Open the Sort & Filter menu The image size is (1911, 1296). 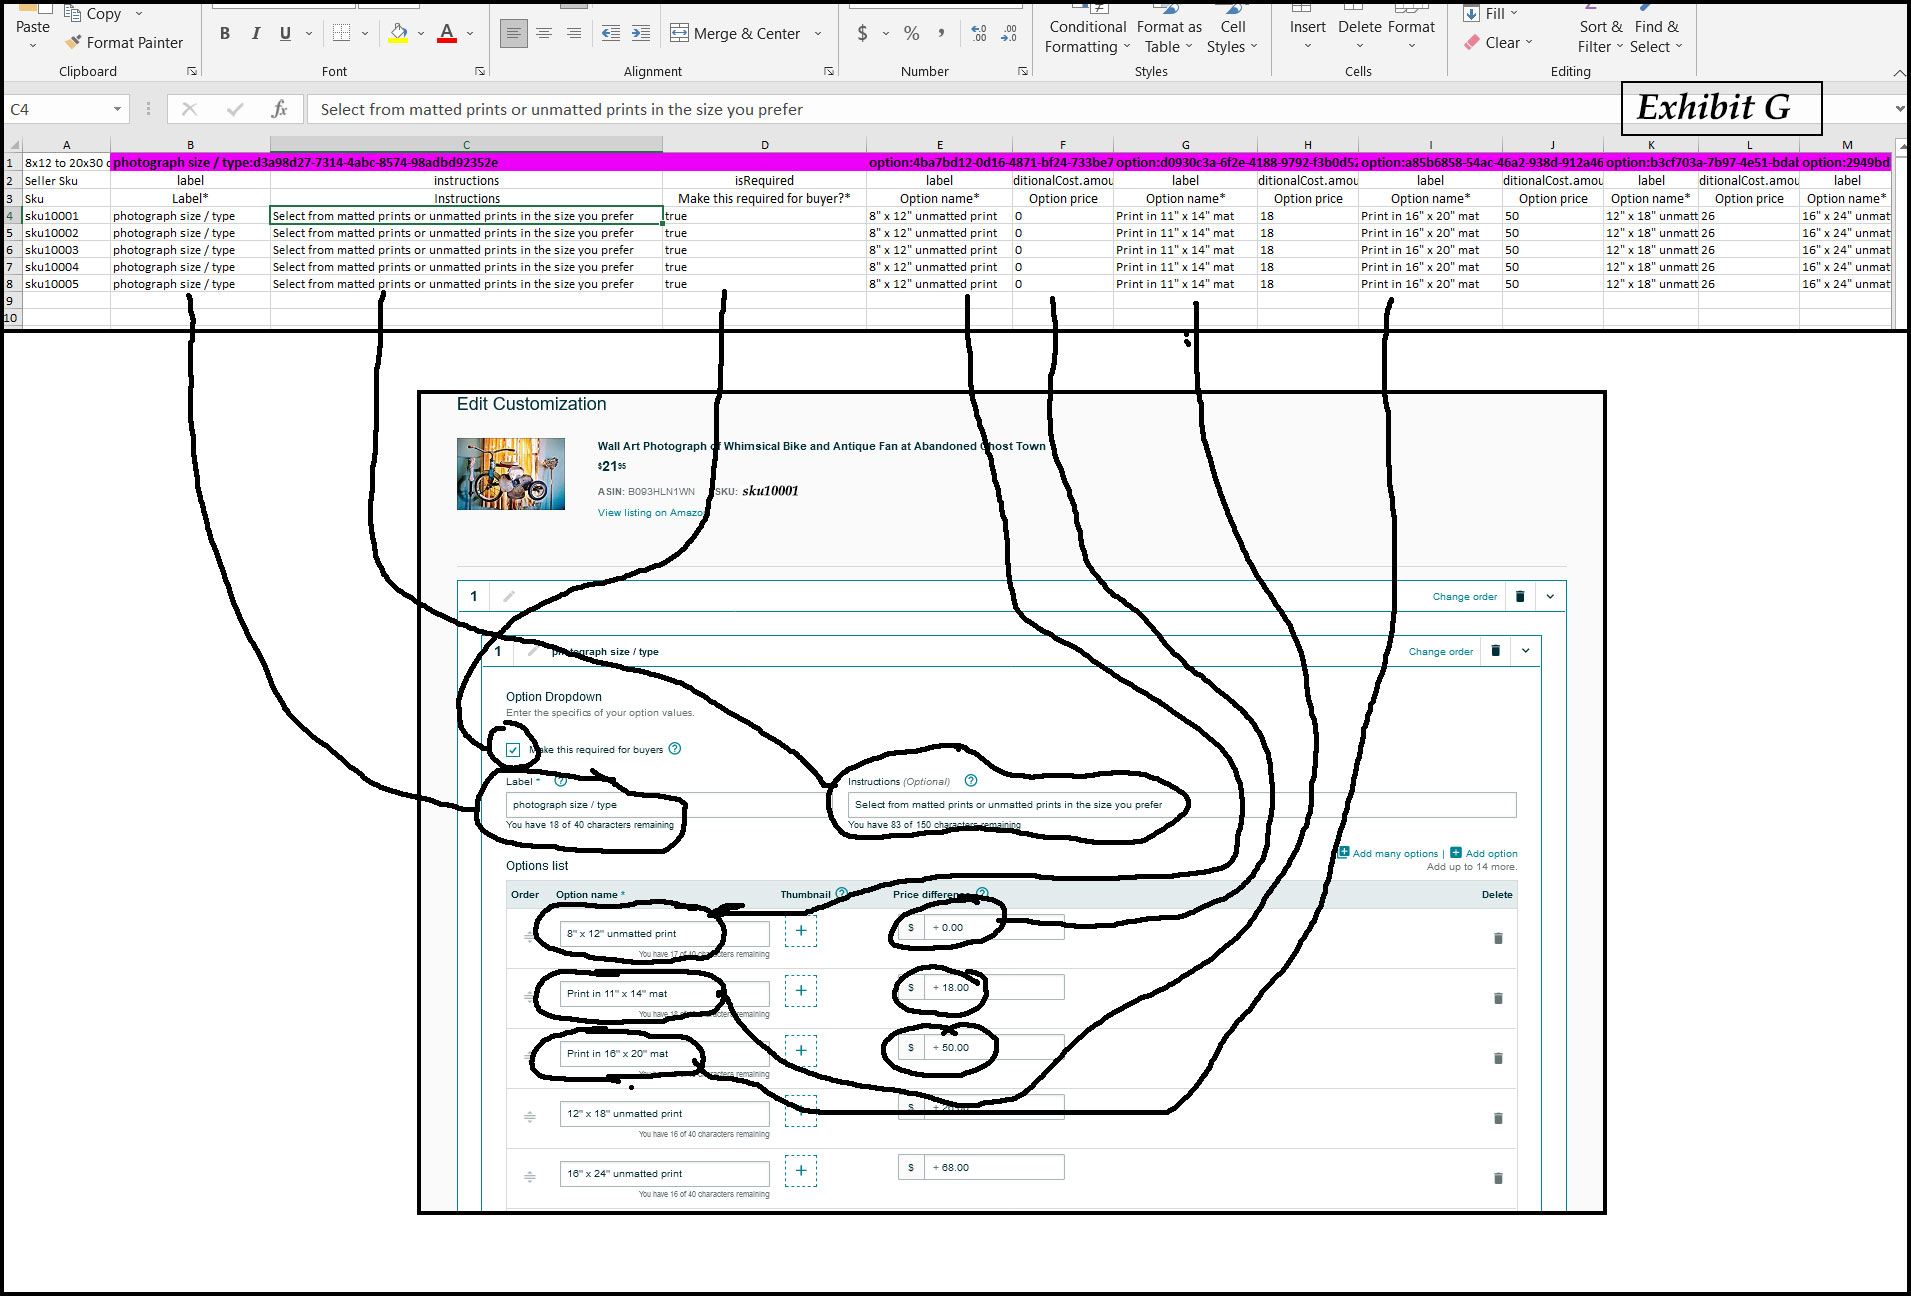[x=1599, y=37]
